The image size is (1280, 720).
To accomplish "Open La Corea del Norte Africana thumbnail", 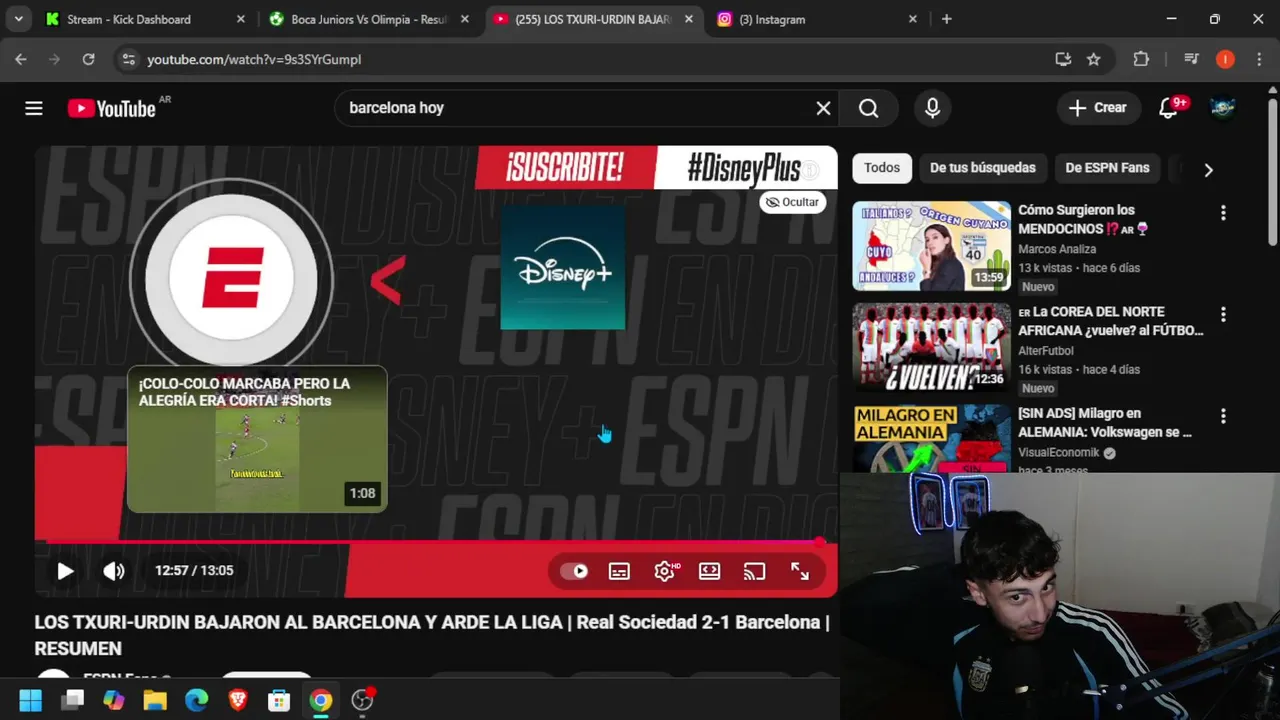I will point(931,347).
